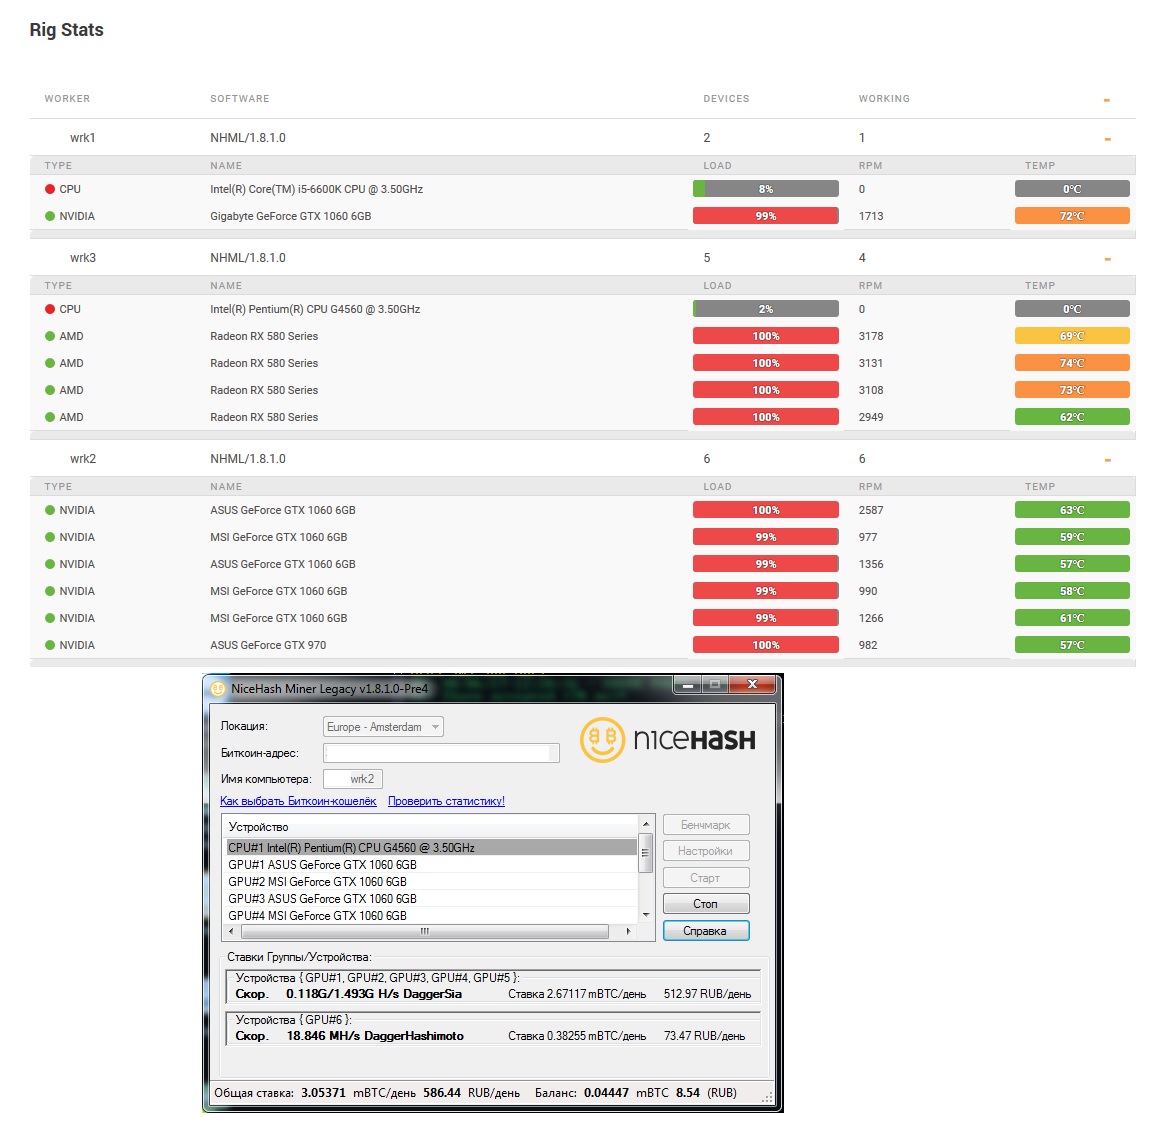Collapse all workers from header minus icon
The width and height of the screenshot is (1150, 1125).
pyautogui.click(x=1107, y=100)
